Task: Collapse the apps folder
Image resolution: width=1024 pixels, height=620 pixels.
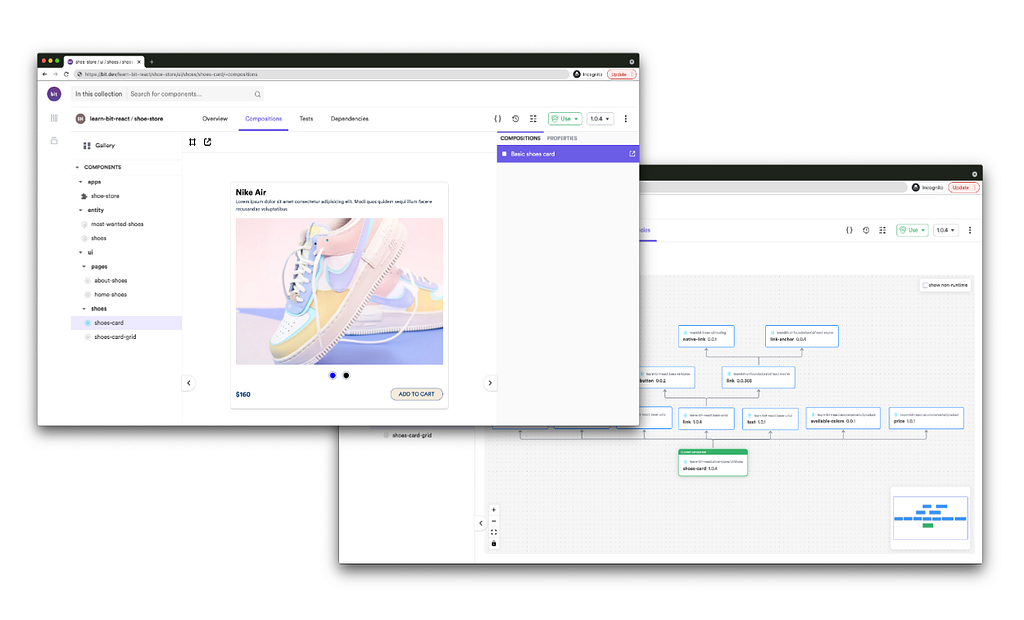Action: (80, 182)
